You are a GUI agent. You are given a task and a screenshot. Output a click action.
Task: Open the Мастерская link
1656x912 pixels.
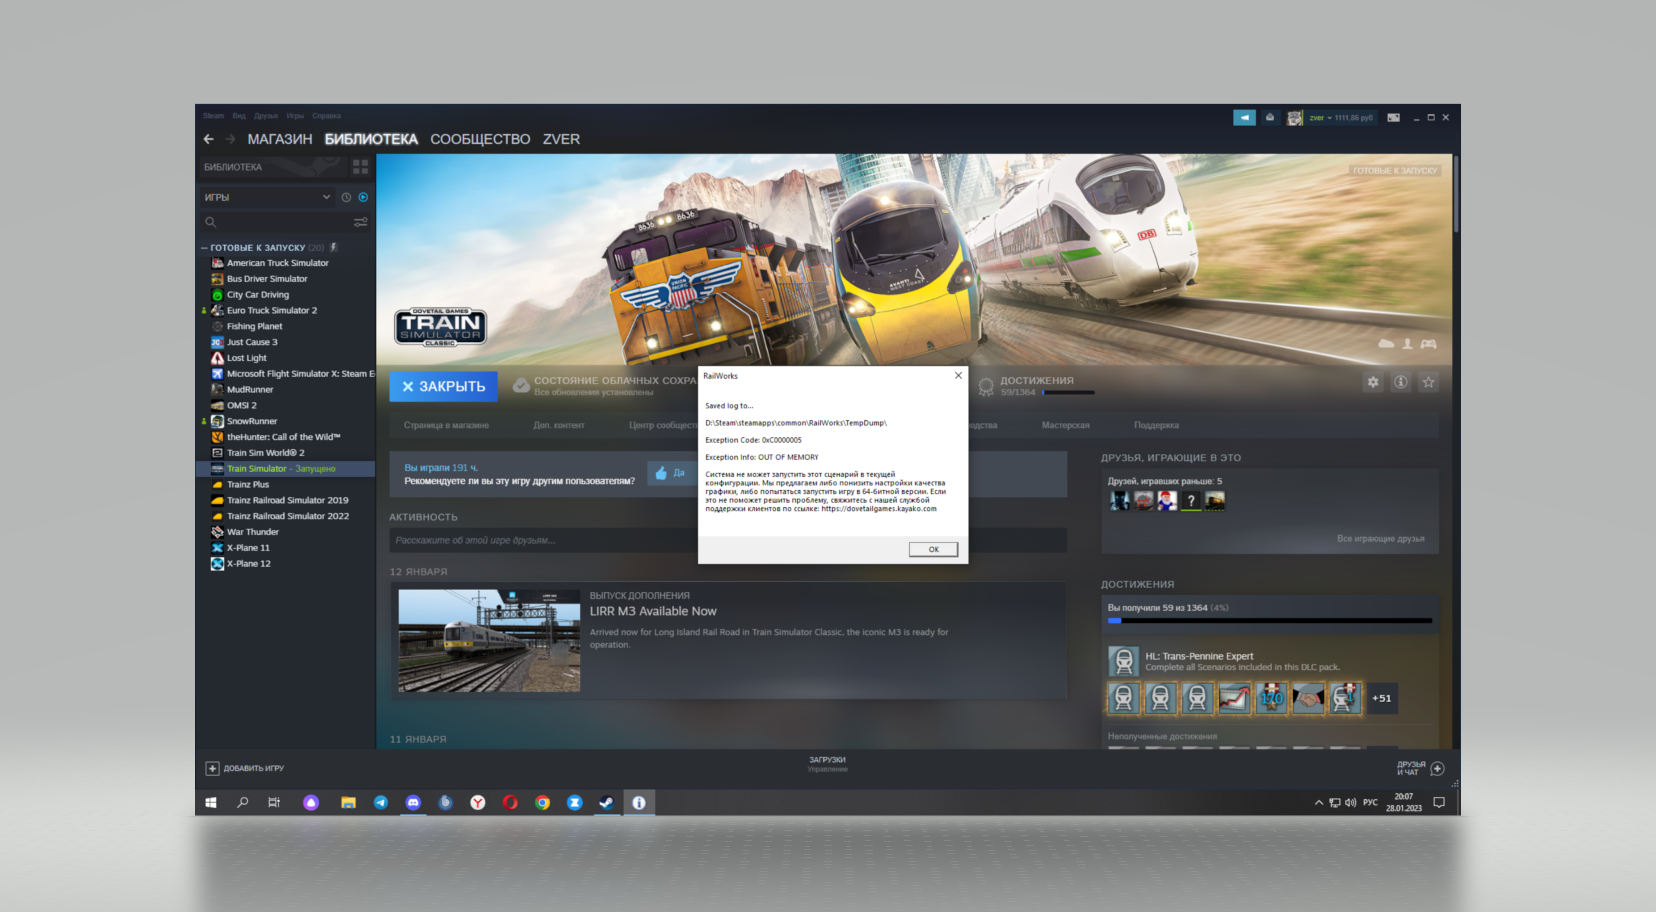point(1065,425)
